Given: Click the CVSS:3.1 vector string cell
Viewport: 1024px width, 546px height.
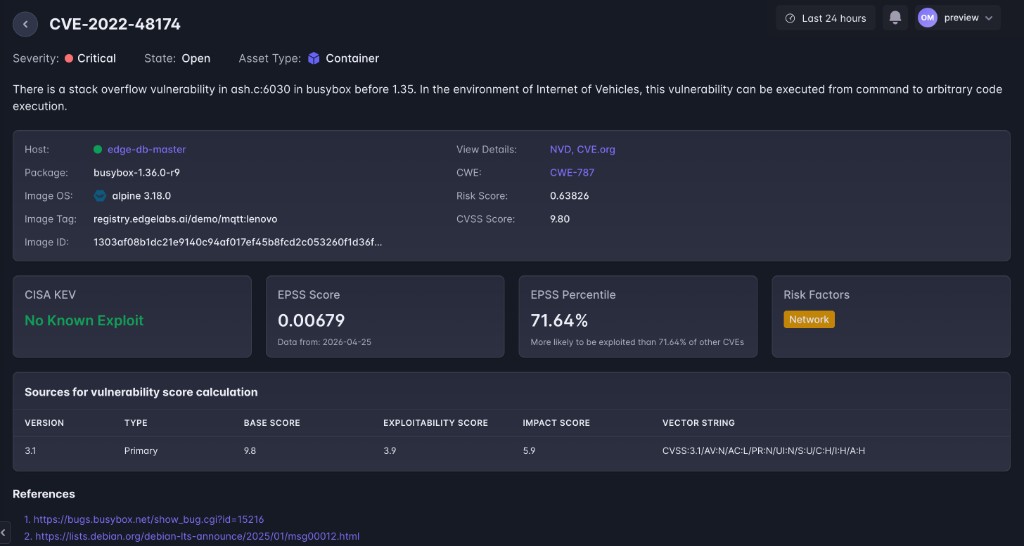Looking at the screenshot, I should click(763, 451).
